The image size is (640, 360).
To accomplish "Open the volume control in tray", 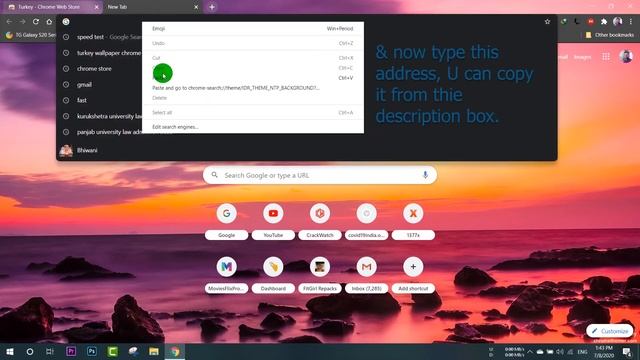I will tap(560, 351).
